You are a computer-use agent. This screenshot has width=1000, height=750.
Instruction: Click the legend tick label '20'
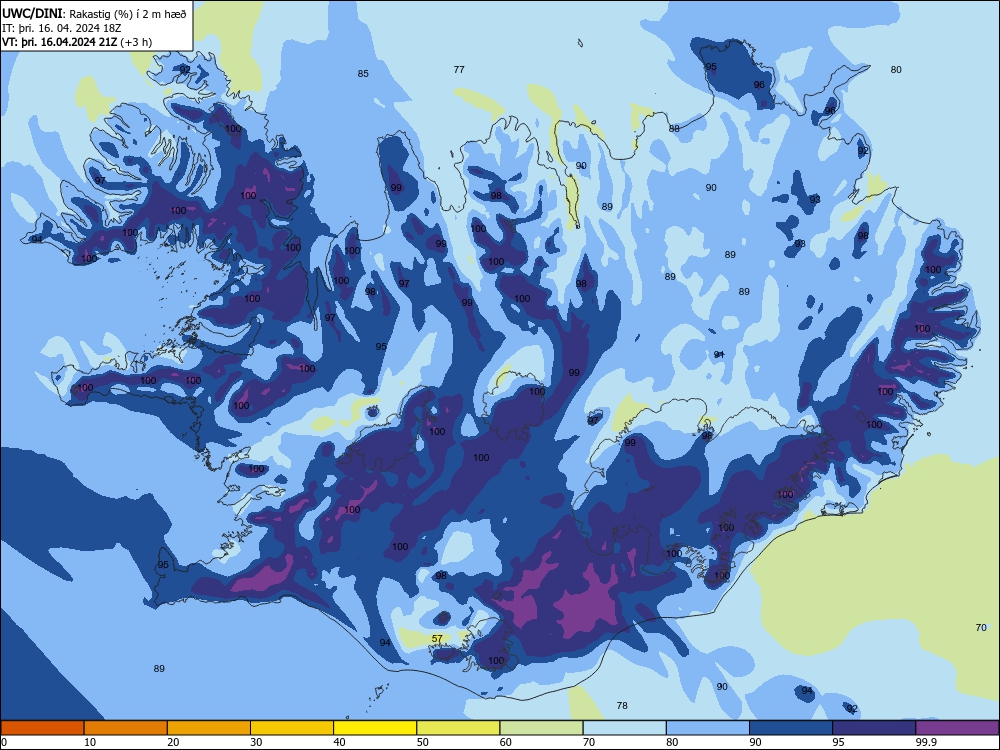point(173,742)
